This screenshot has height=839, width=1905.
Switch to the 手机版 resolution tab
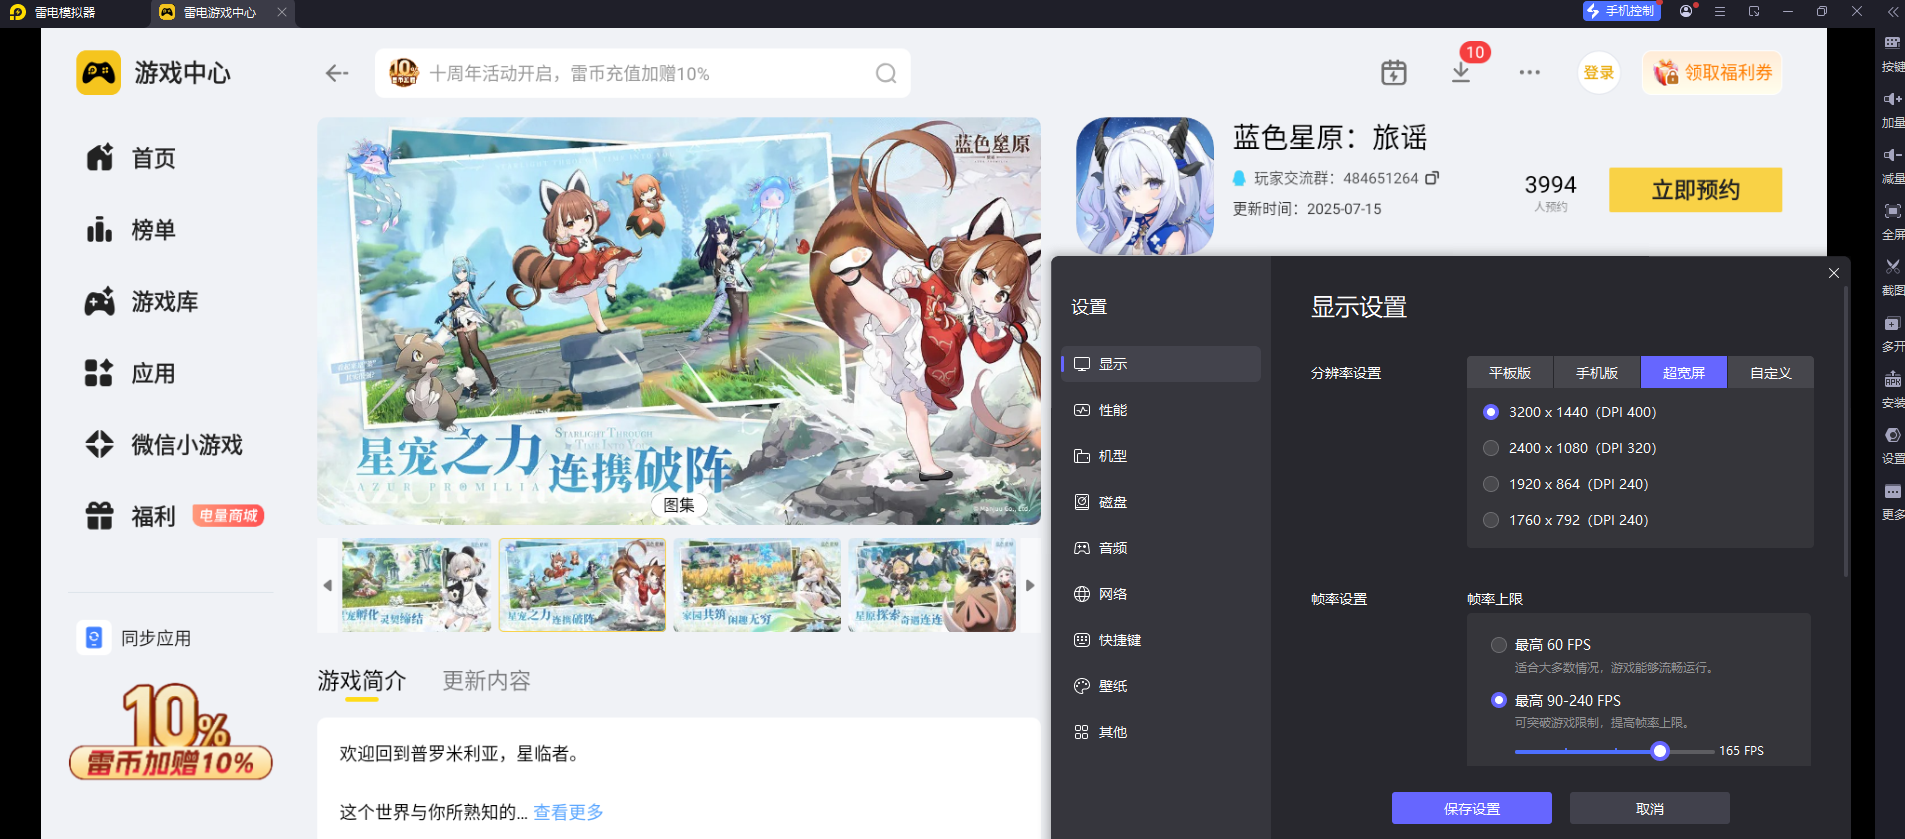(1597, 373)
